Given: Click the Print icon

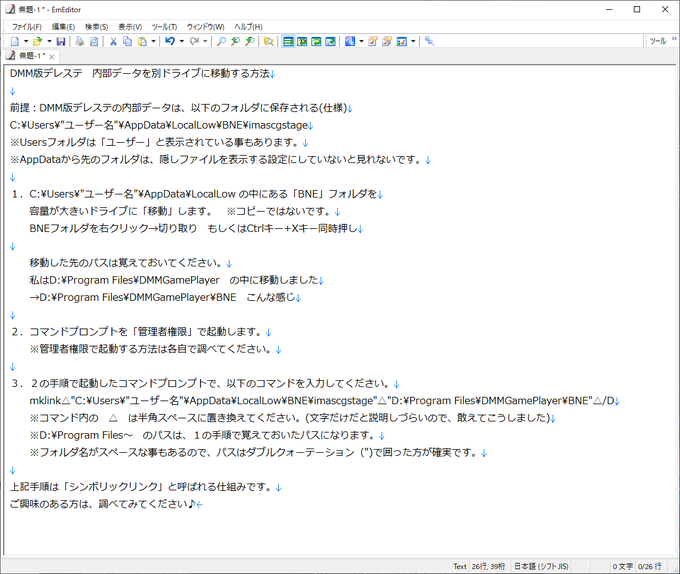Looking at the screenshot, I should 80,41.
